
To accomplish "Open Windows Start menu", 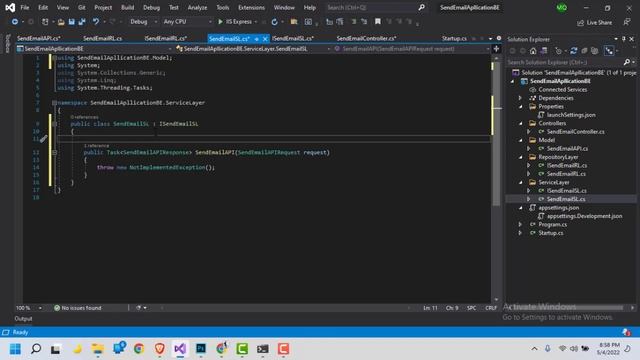I will pyautogui.click(x=15, y=349).
